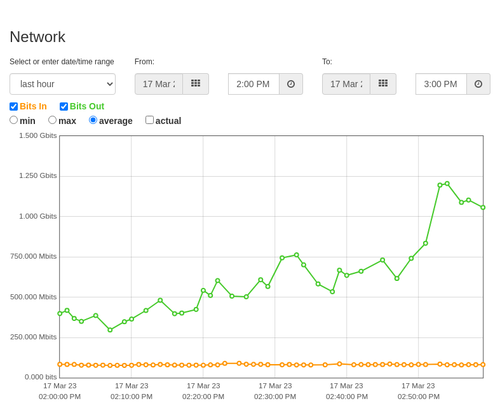Click the From time field '2:00 PM'
Screen dimensions: 500x403
(x=254, y=84)
